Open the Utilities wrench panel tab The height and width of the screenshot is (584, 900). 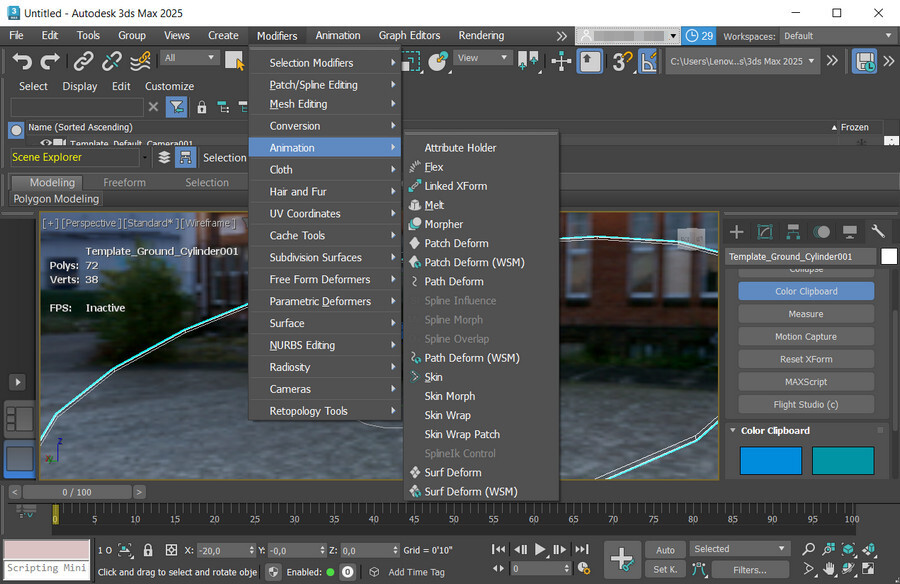pyautogui.click(x=878, y=231)
